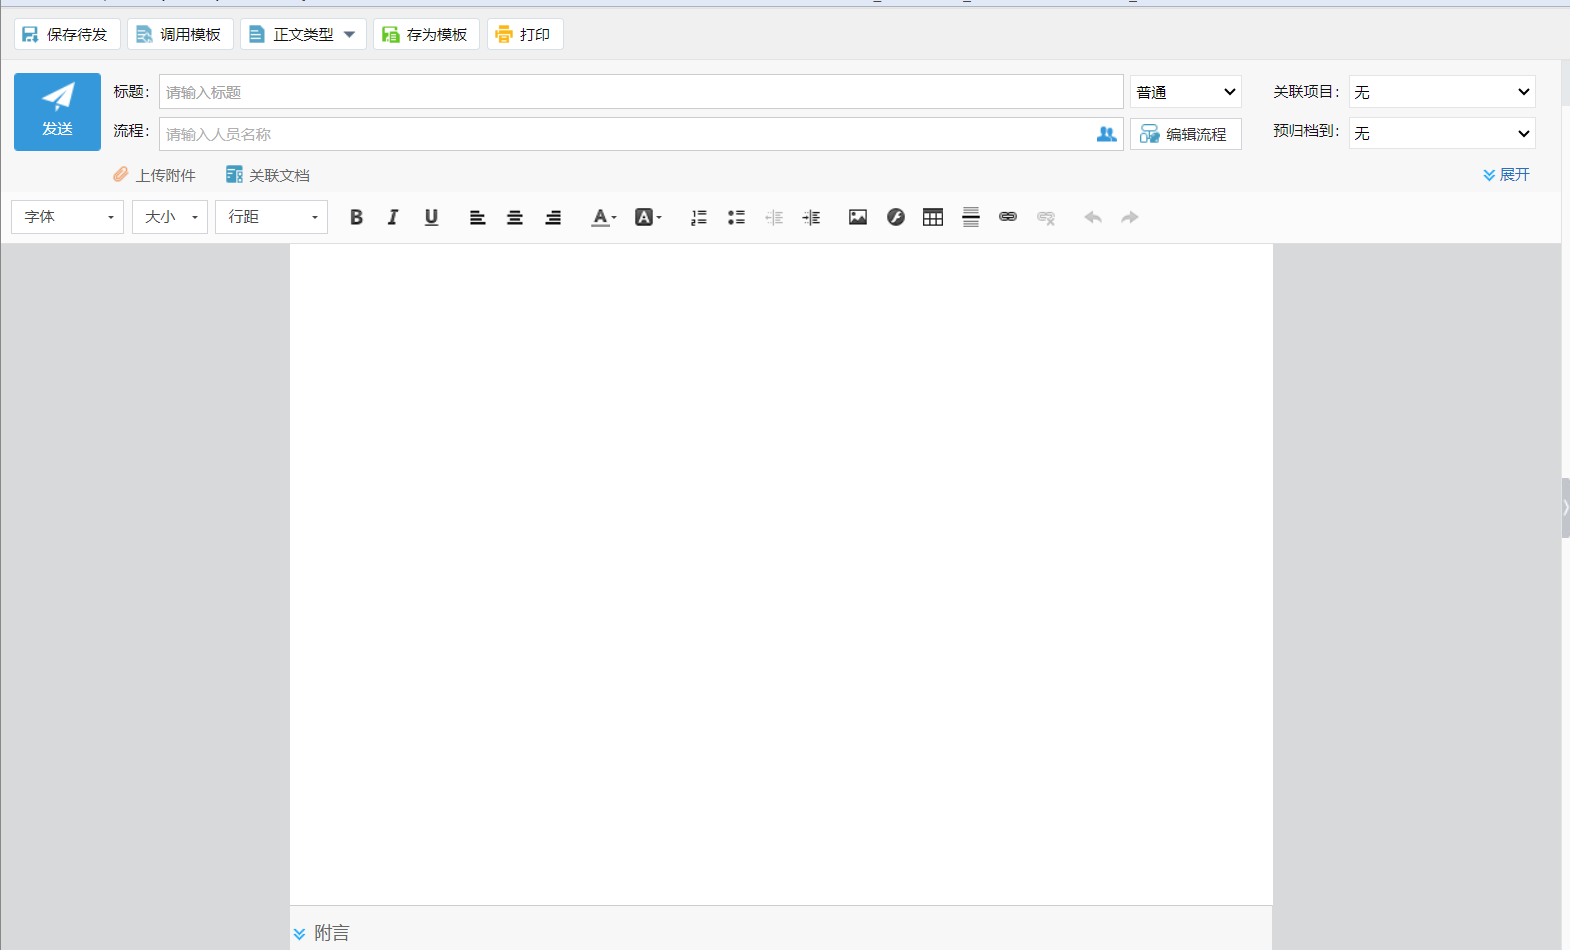The image size is (1570, 950).
Task: Decrease indent of paragraph
Action: pyautogui.click(x=774, y=217)
